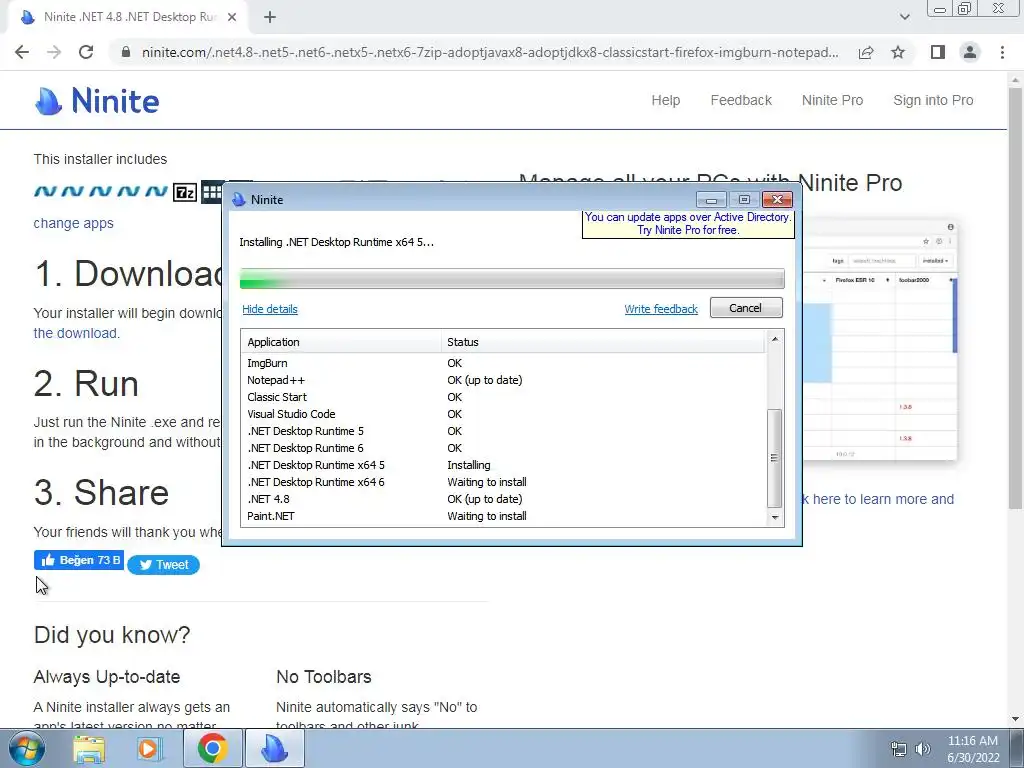This screenshot has width=1024, height=768.
Task: Click the address bar URL
Action: 490,52
